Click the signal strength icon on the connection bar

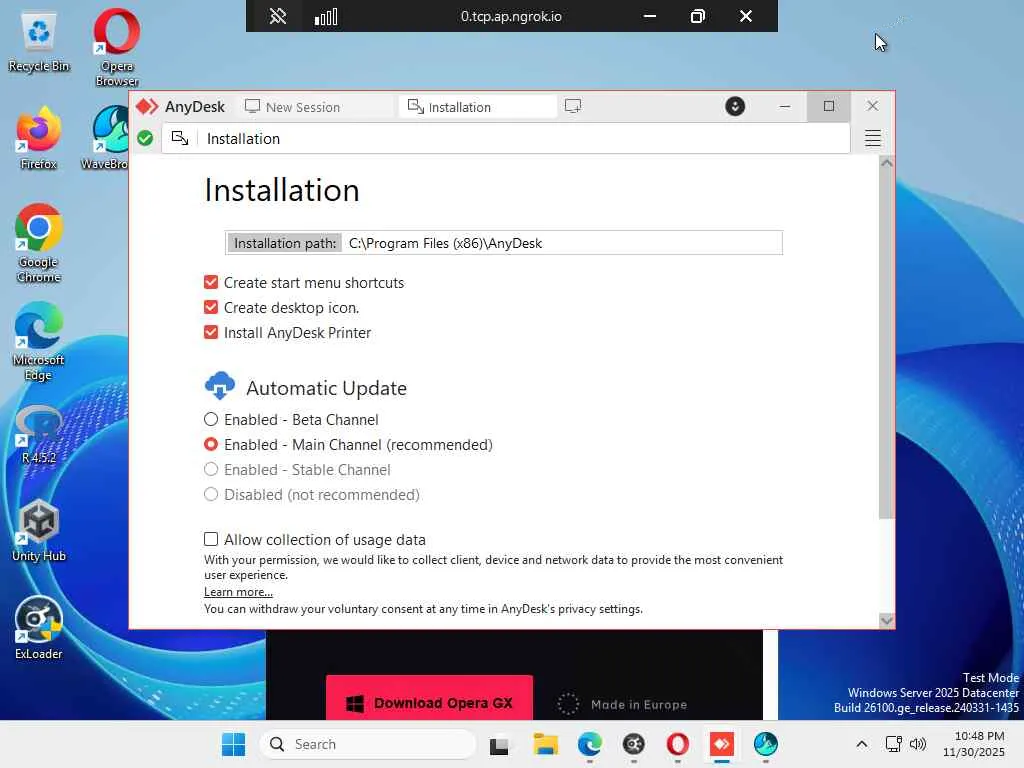326,16
